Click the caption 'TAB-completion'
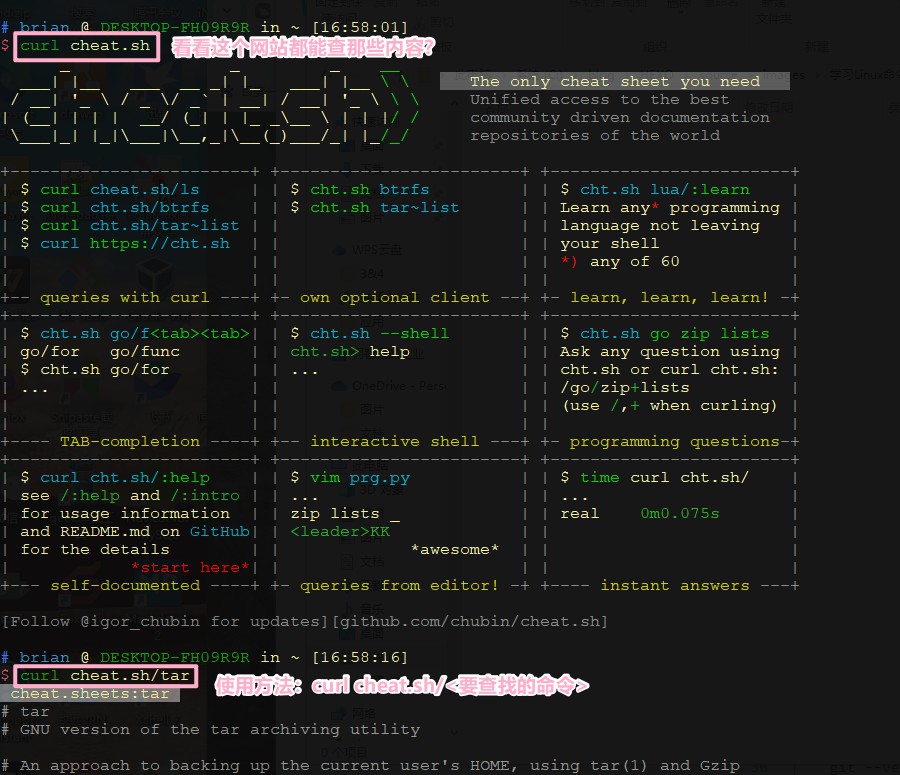 click(130, 441)
